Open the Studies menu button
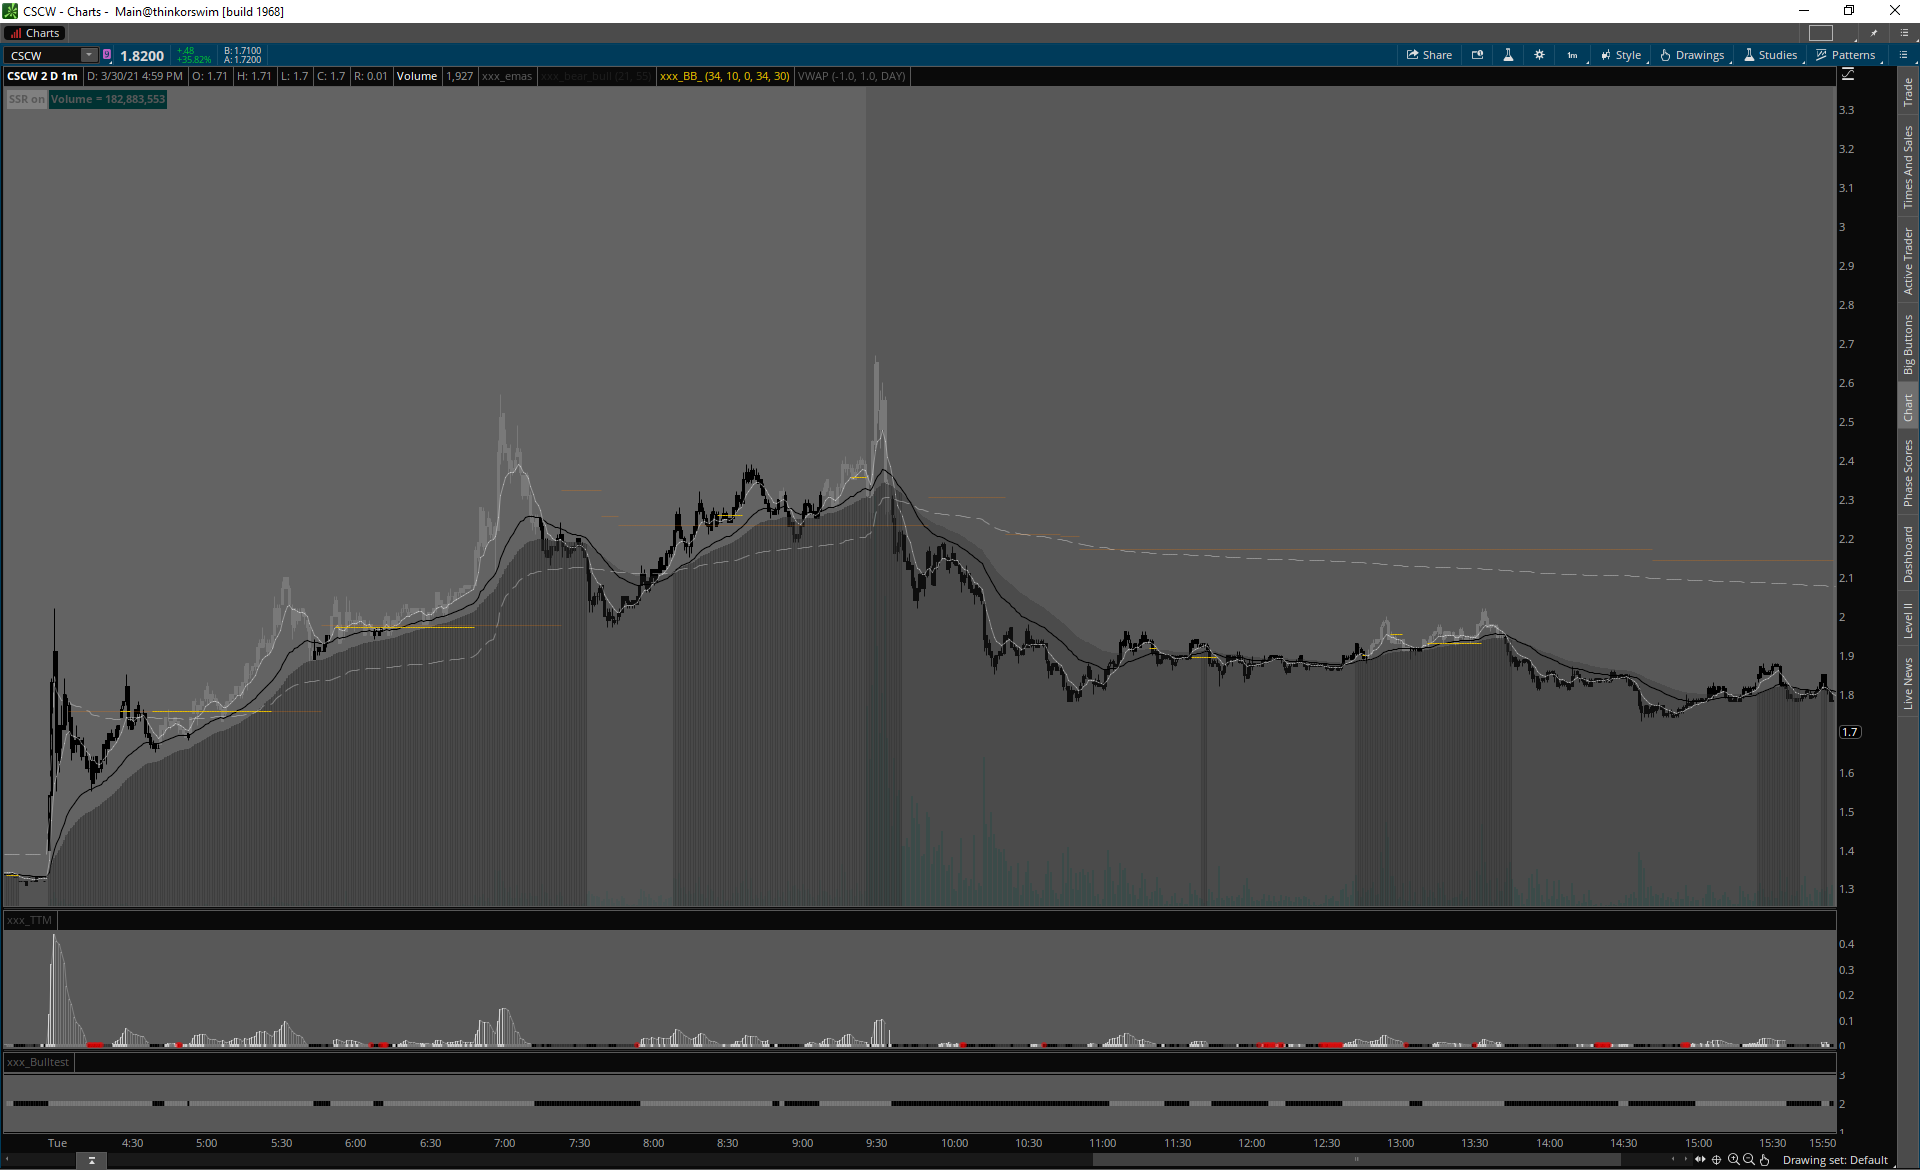The height and width of the screenshot is (1170, 1920). click(x=1771, y=55)
